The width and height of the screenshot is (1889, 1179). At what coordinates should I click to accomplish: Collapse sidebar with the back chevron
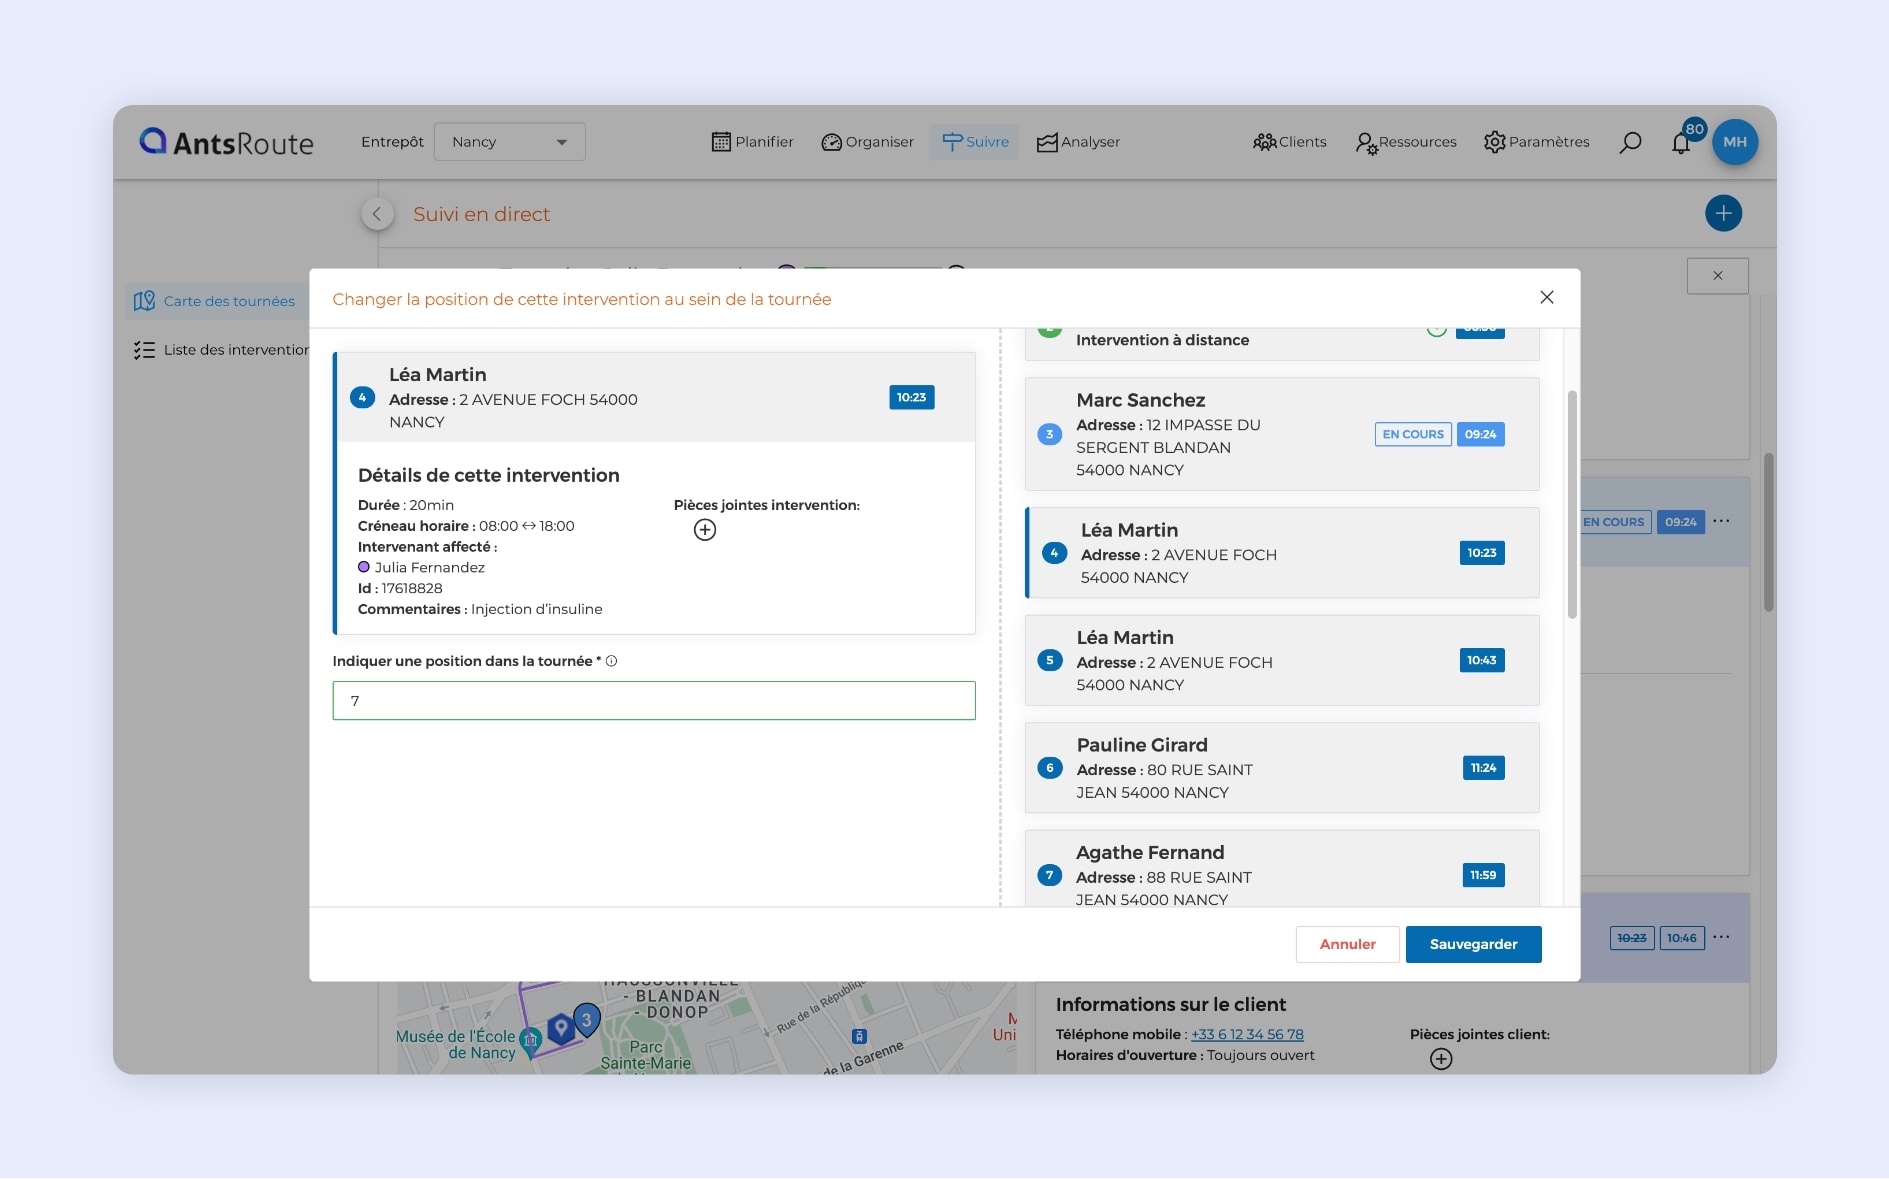point(377,214)
